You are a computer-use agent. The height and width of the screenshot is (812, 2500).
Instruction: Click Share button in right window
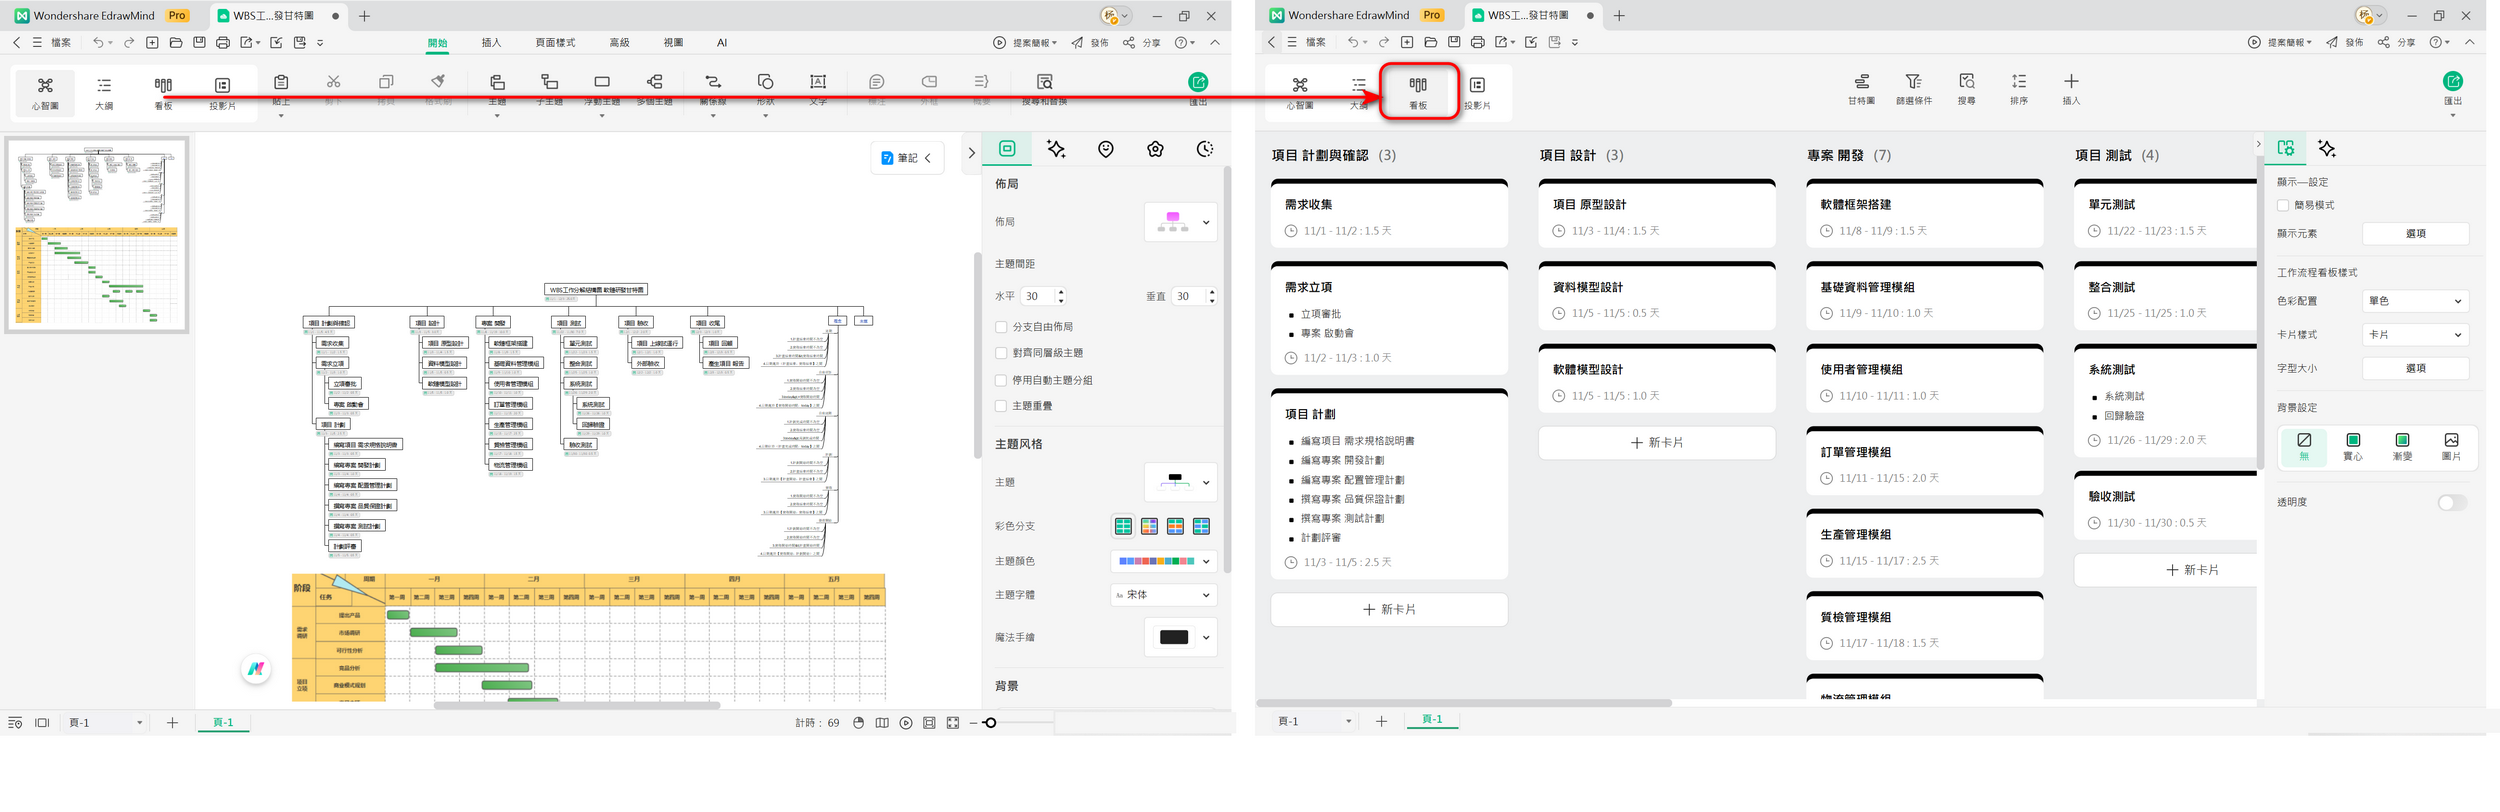(x=2397, y=42)
